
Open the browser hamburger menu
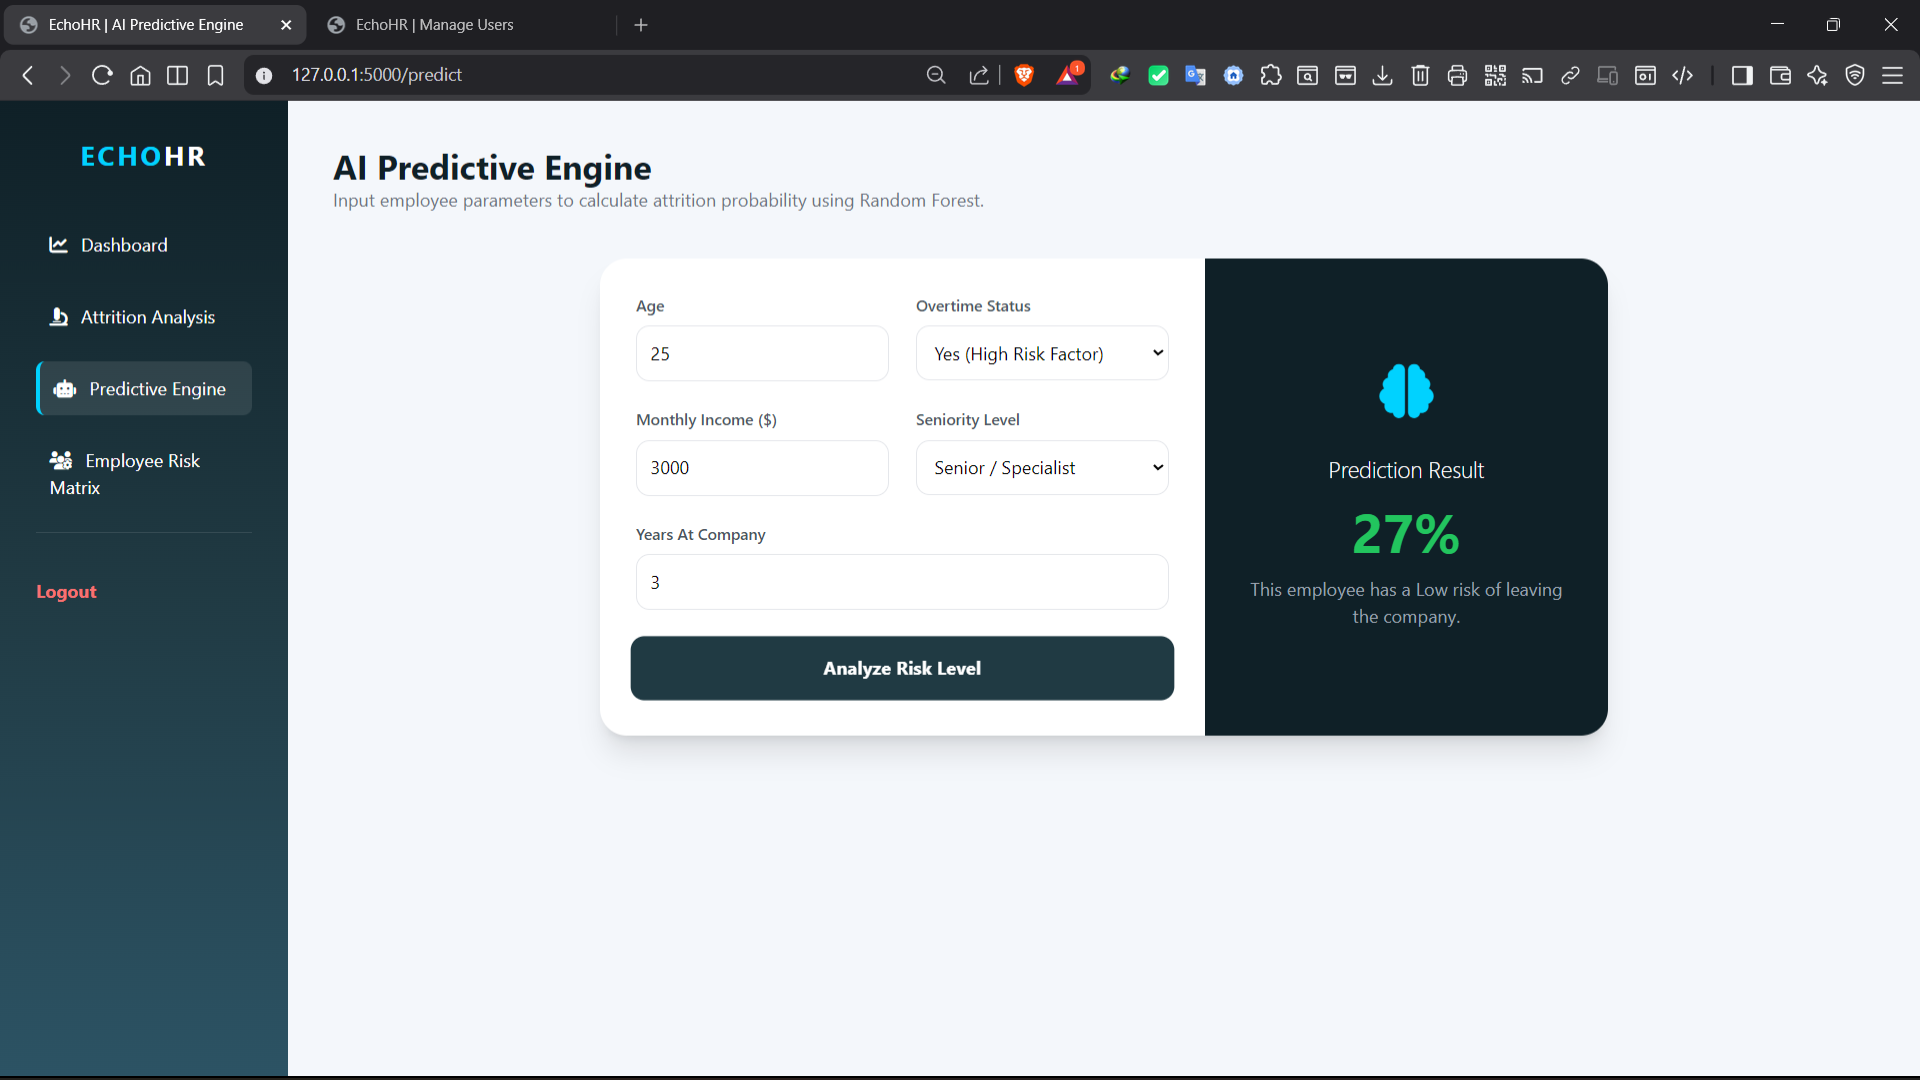click(1895, 75)
